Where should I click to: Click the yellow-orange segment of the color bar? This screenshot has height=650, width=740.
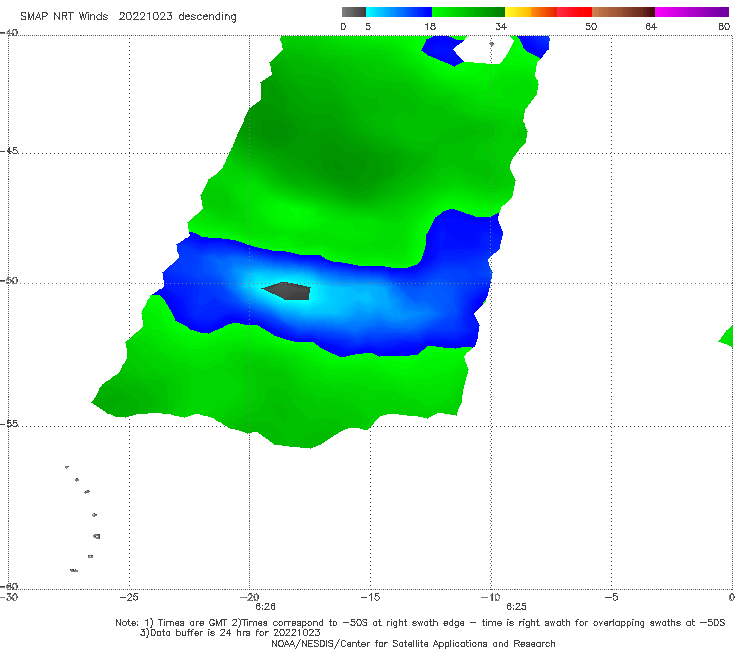point(530,12)
